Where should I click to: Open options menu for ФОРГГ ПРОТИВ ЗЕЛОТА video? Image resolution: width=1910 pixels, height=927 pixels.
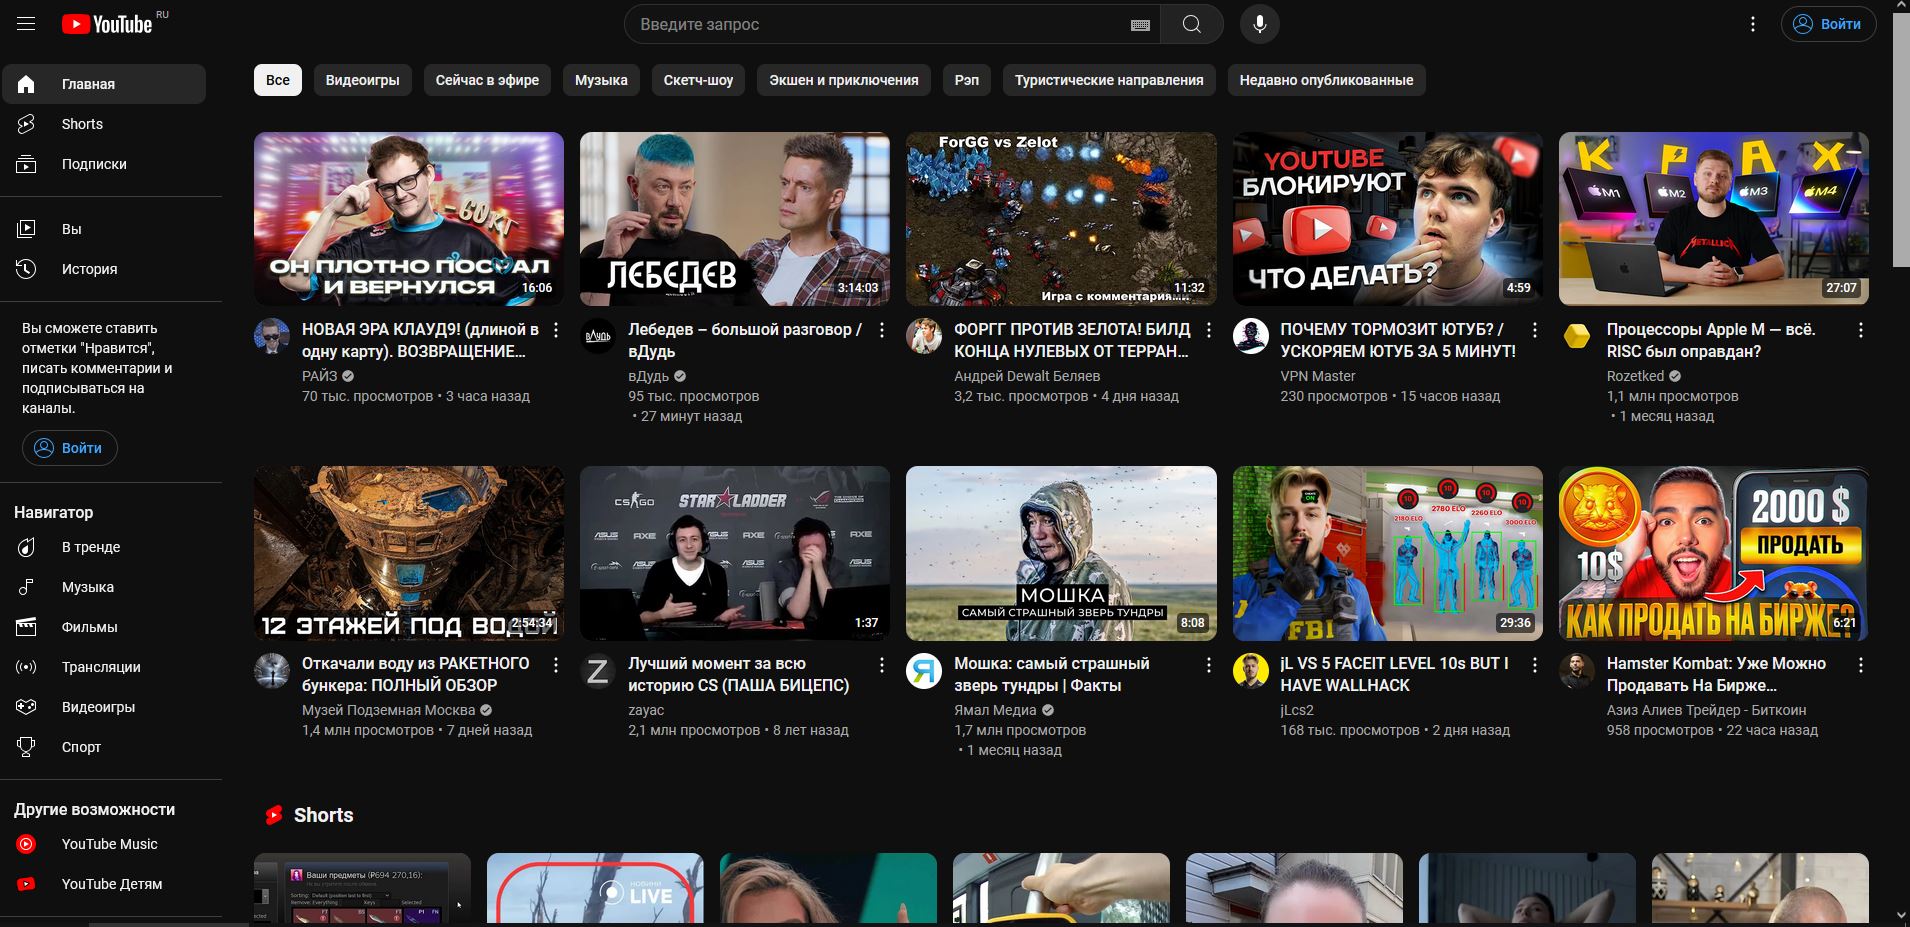pyautogui.click(x=1209, y=330)
